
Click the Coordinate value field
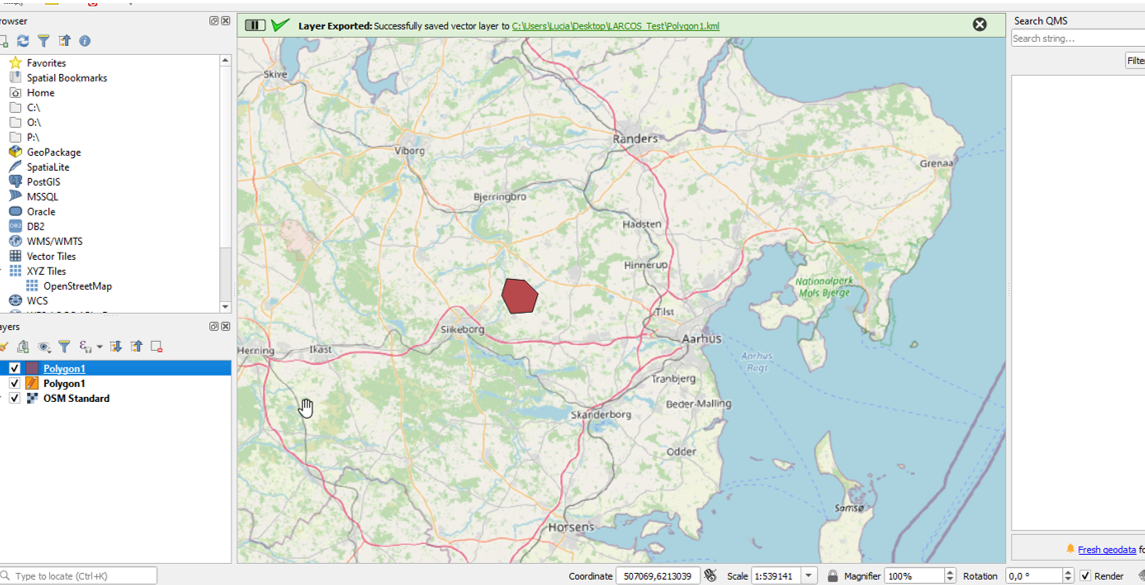click(658, 576)
